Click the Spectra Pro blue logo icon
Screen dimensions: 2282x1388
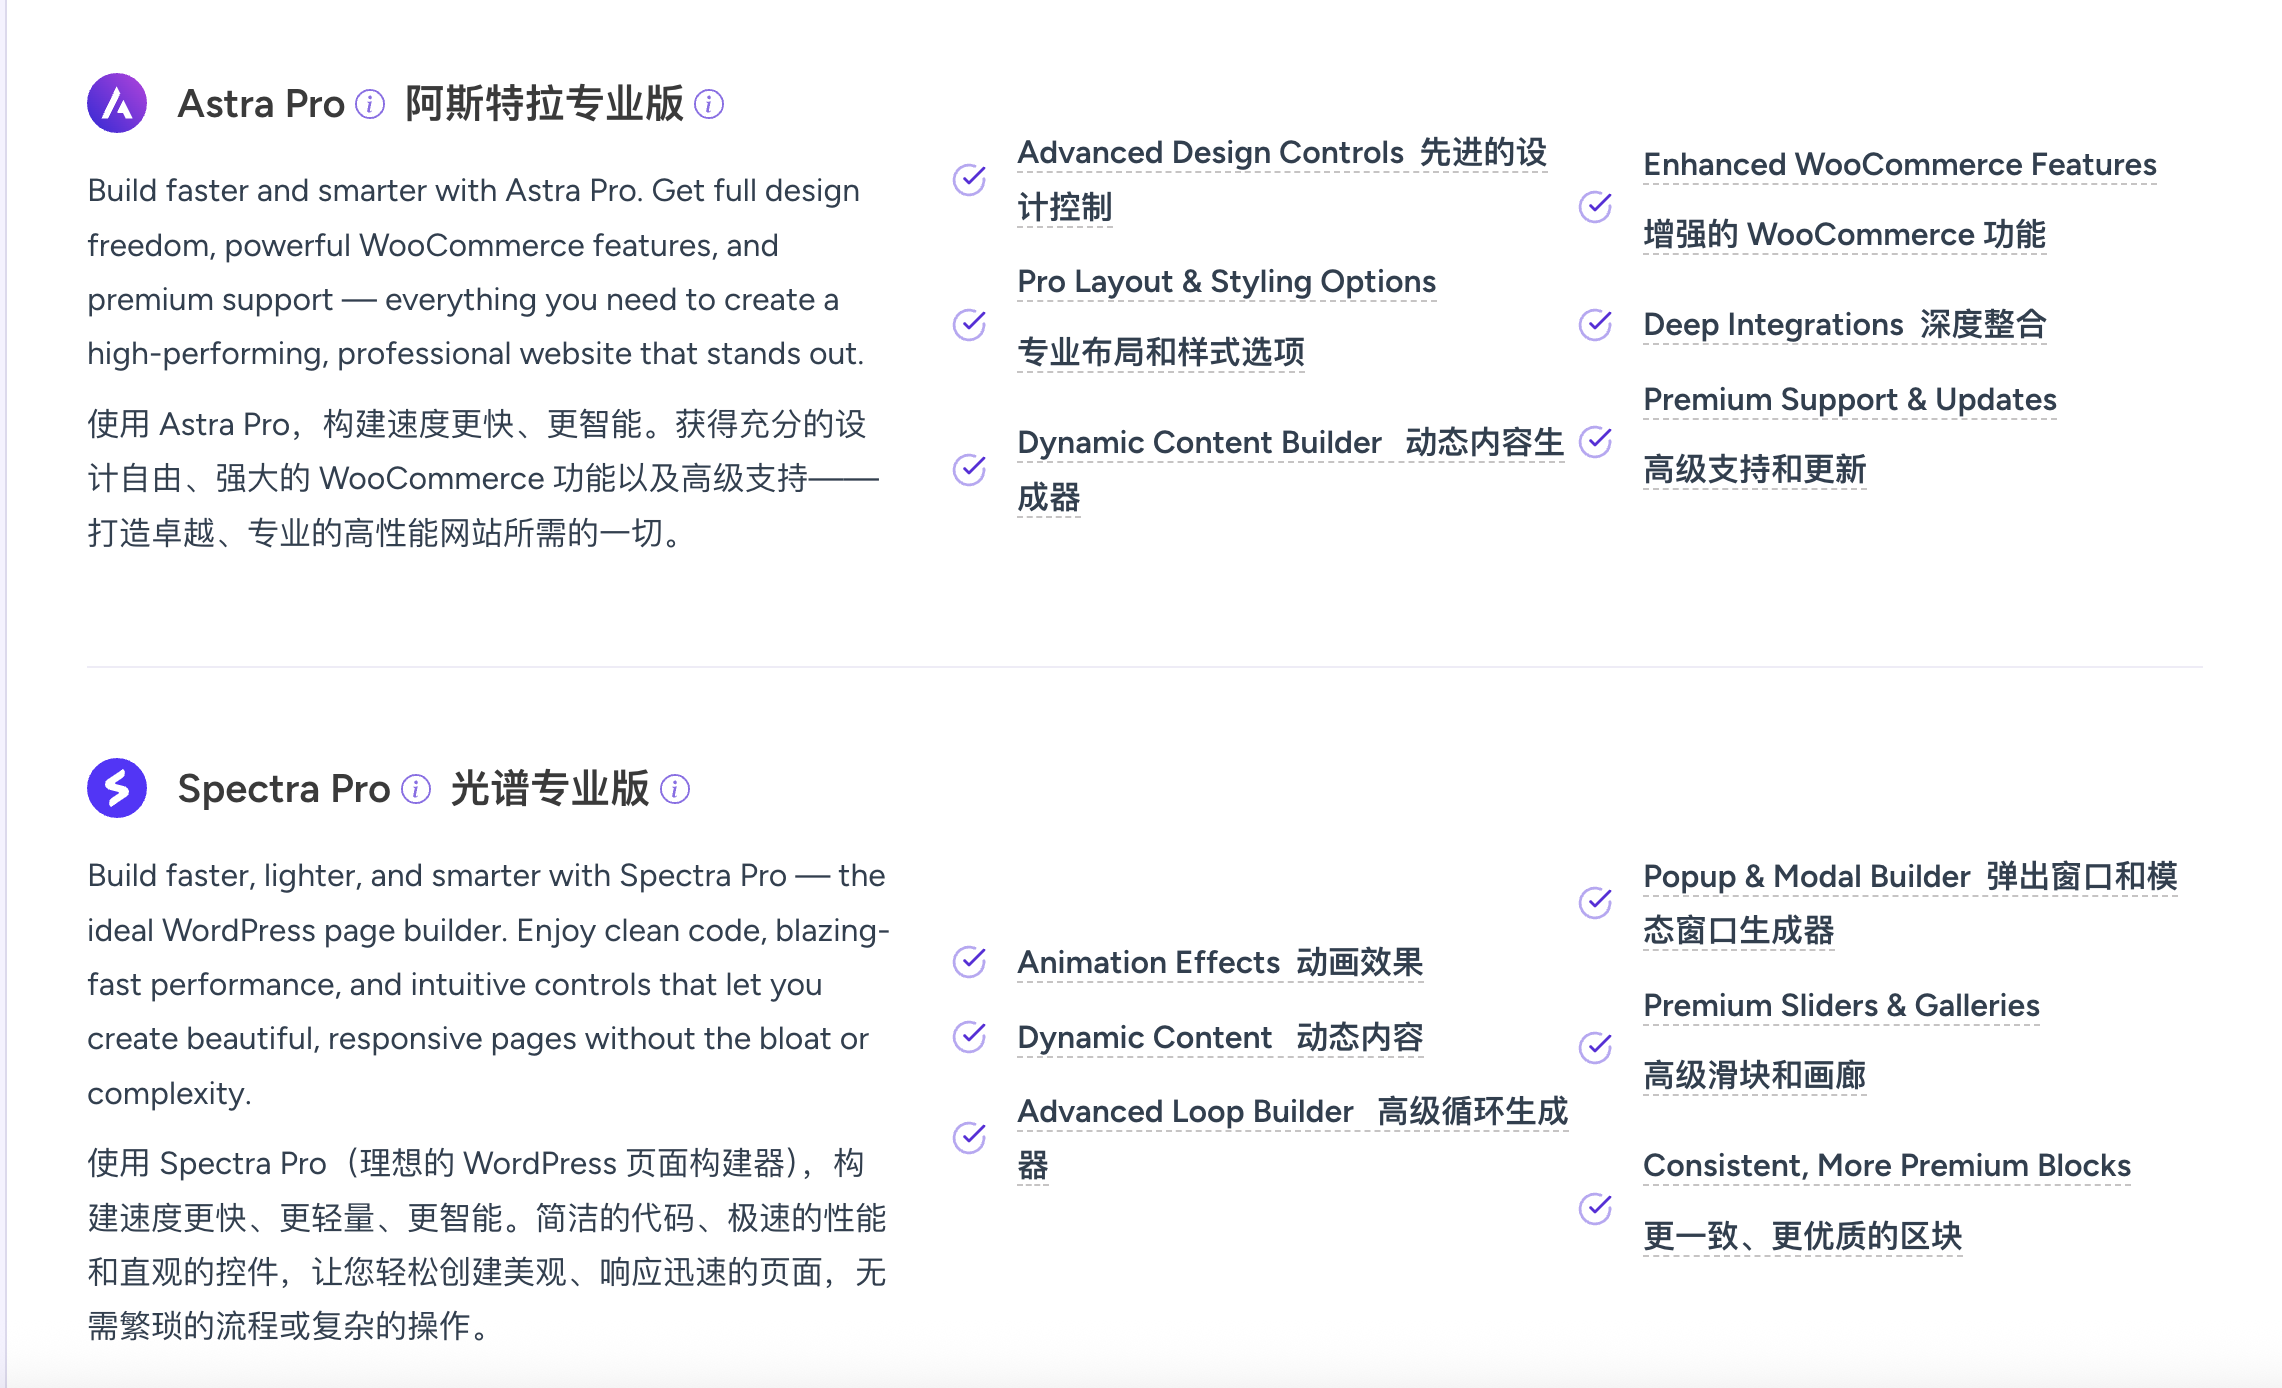tap(117, 788)
